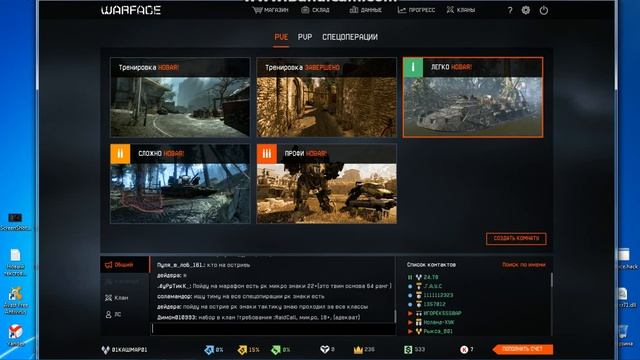Screen dimensions: 640x360
Task: Click the Warface logo
Action: [131, 11]
